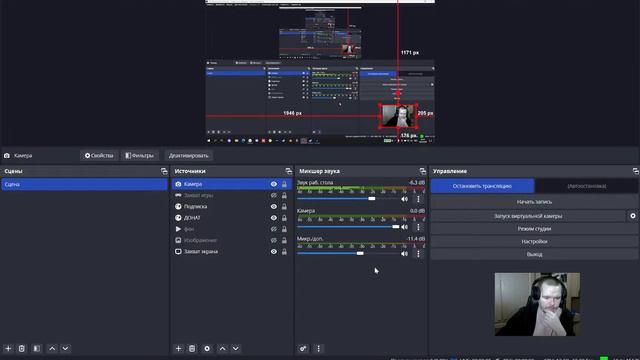Select the Подписка source row
Image resolution: width=640 pixels, height=360 pixels.
[232, 207]
